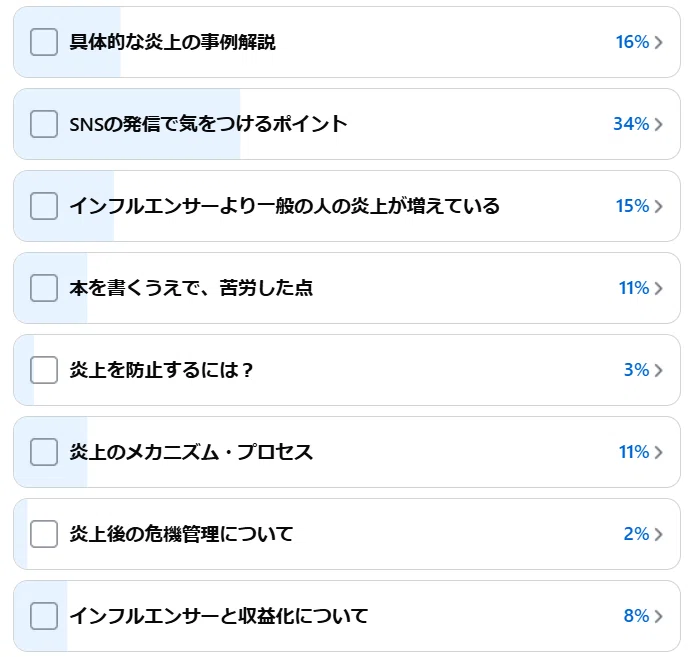Toggle the 炎上を防止するには？ checkbox

[44, 370]
